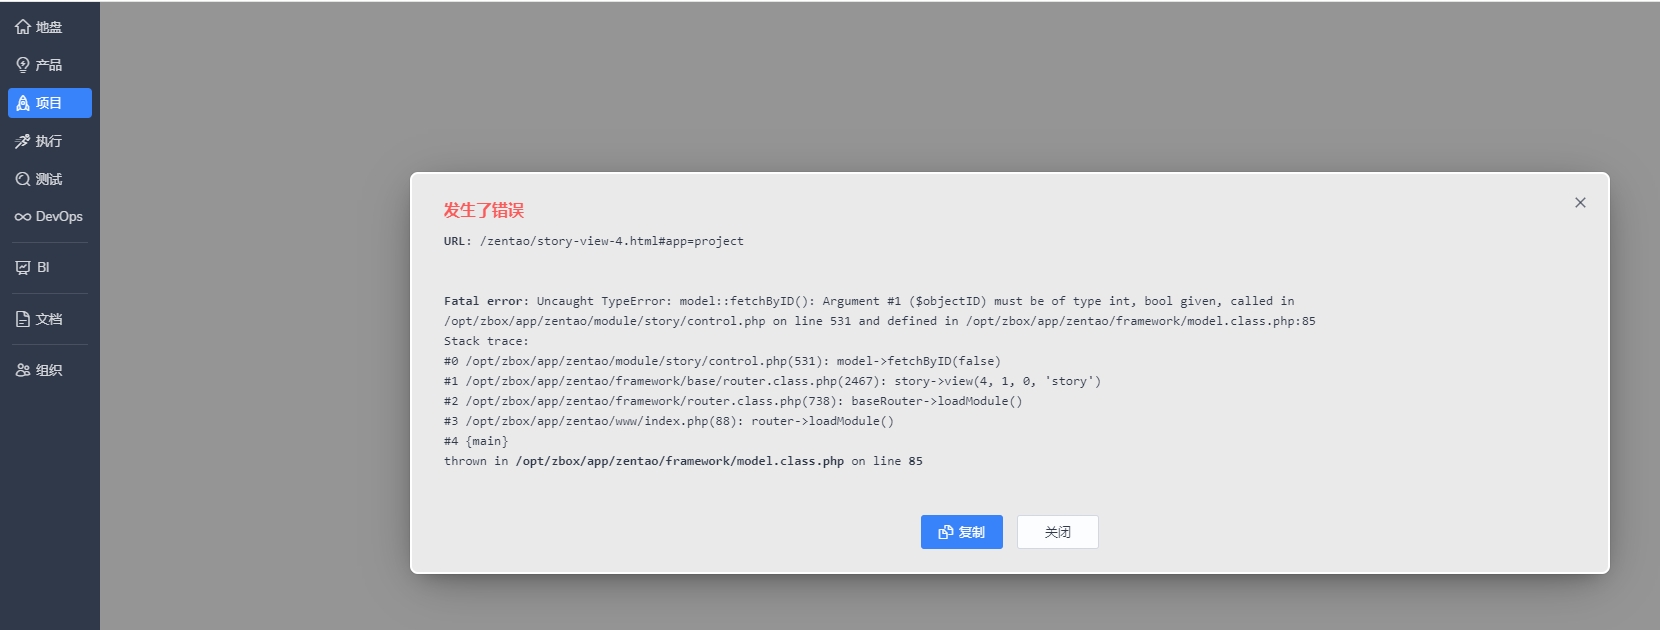This screenshot has width=1660, height=630.
Task: Click the people icon for 组织
Action: pos(23,370)
